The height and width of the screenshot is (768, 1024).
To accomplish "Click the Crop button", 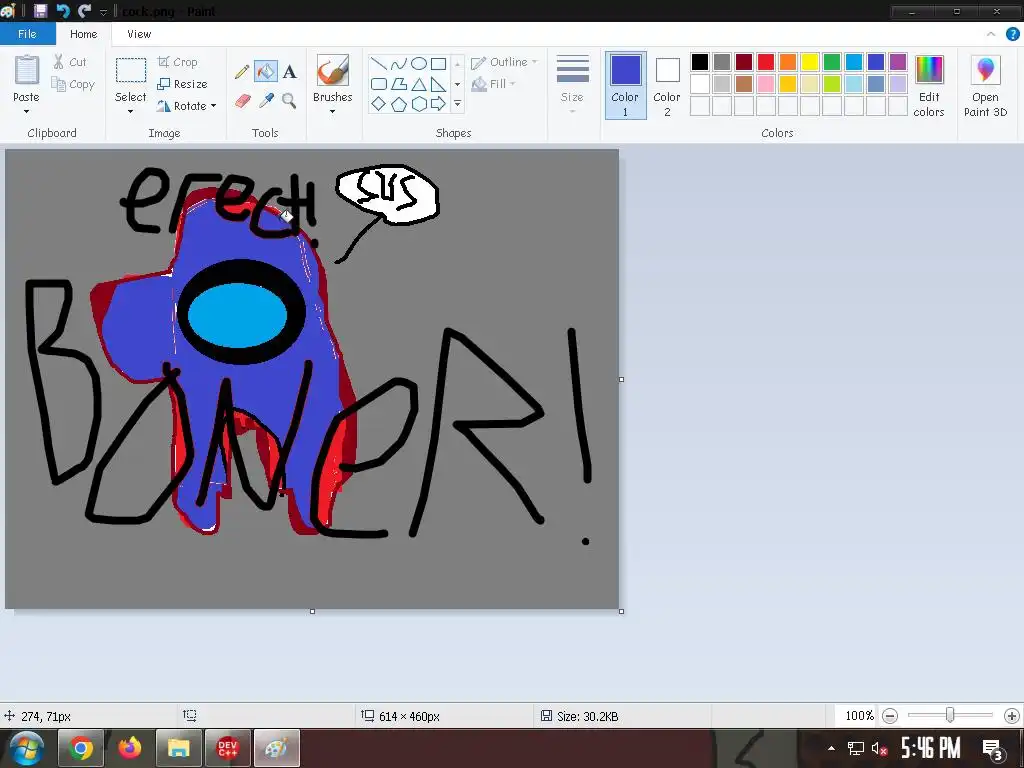I will click(x=177, y=62).
